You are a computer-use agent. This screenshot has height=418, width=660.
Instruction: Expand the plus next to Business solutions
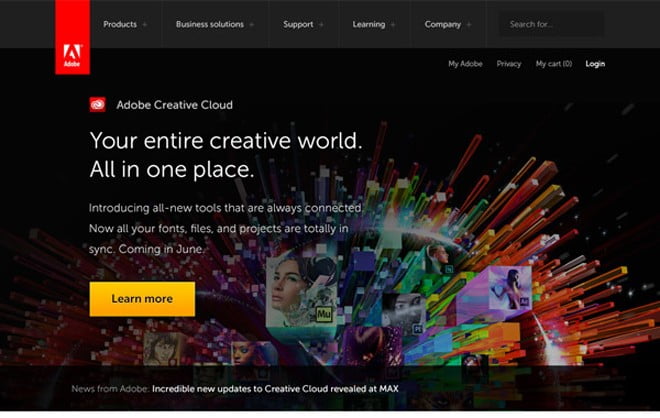point(250,24)
